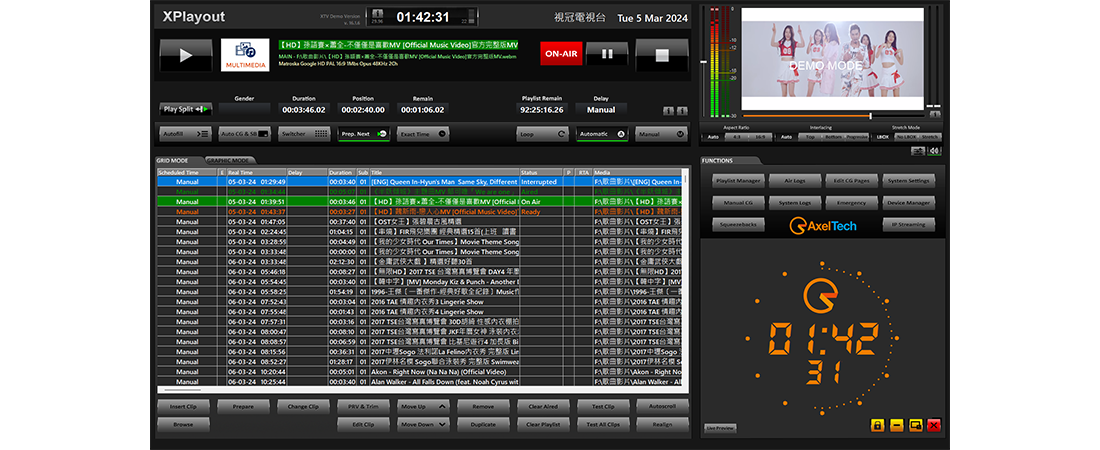Image resolution: width=1100 pixels, height=450 pixels.
Task: Start playback with the large Play button
Action: (x=185, y=55)
